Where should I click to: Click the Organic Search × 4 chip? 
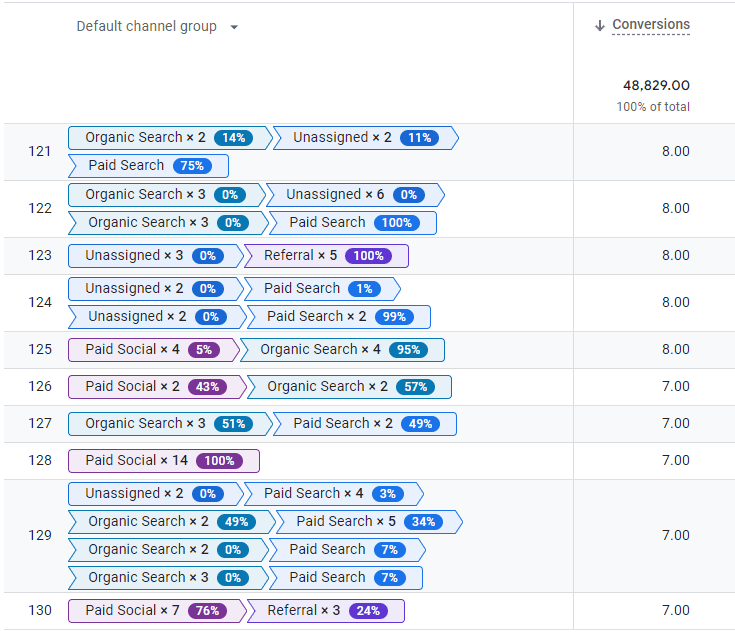point(345,350)
